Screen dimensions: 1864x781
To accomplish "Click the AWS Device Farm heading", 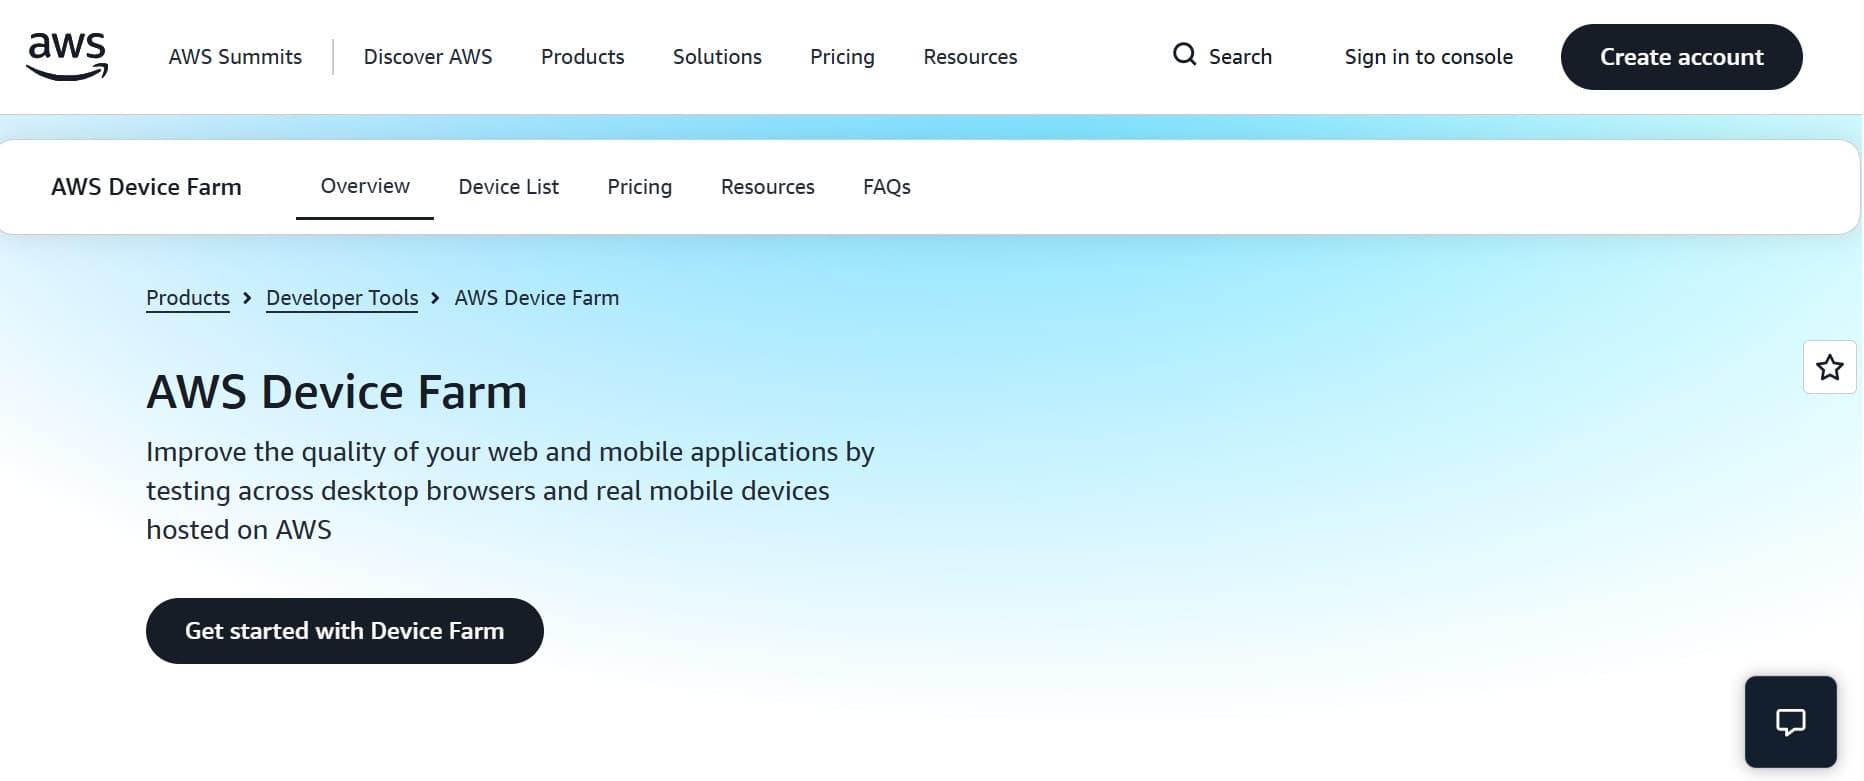I will (337, 391).
